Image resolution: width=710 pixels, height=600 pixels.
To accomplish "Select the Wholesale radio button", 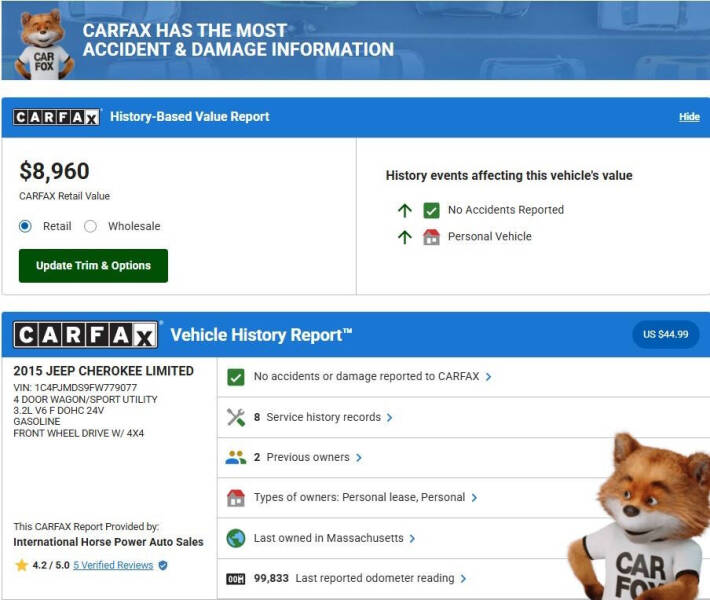I will click(91, 226).
